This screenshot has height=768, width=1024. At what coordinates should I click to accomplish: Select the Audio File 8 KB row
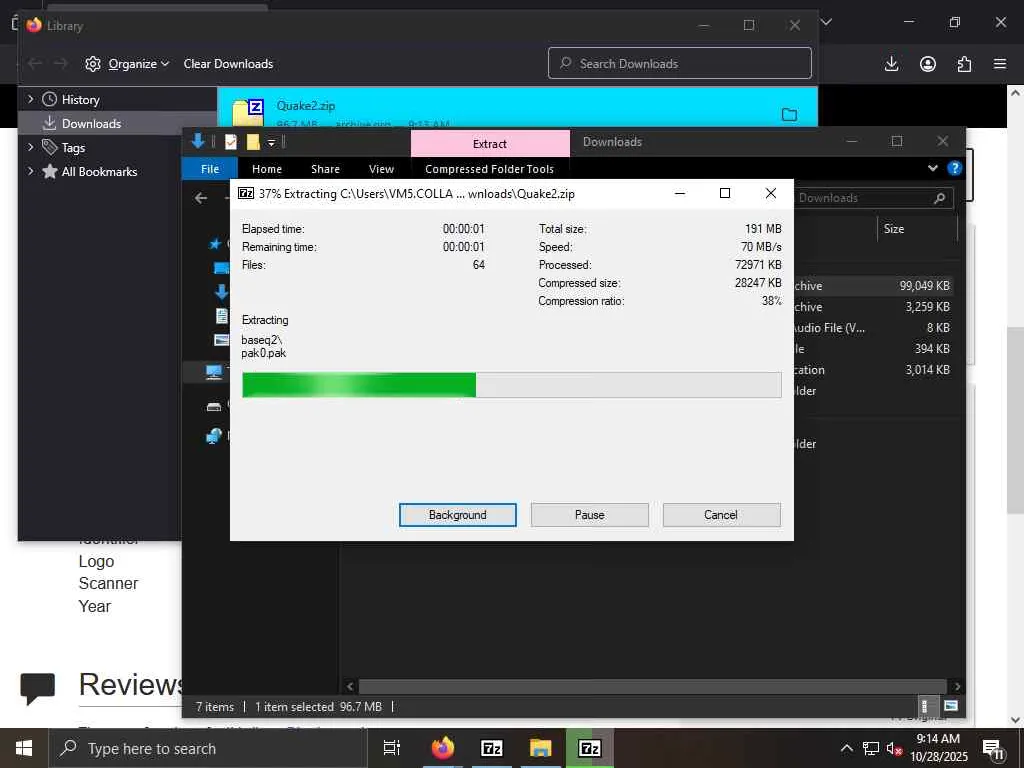point(872,327)
